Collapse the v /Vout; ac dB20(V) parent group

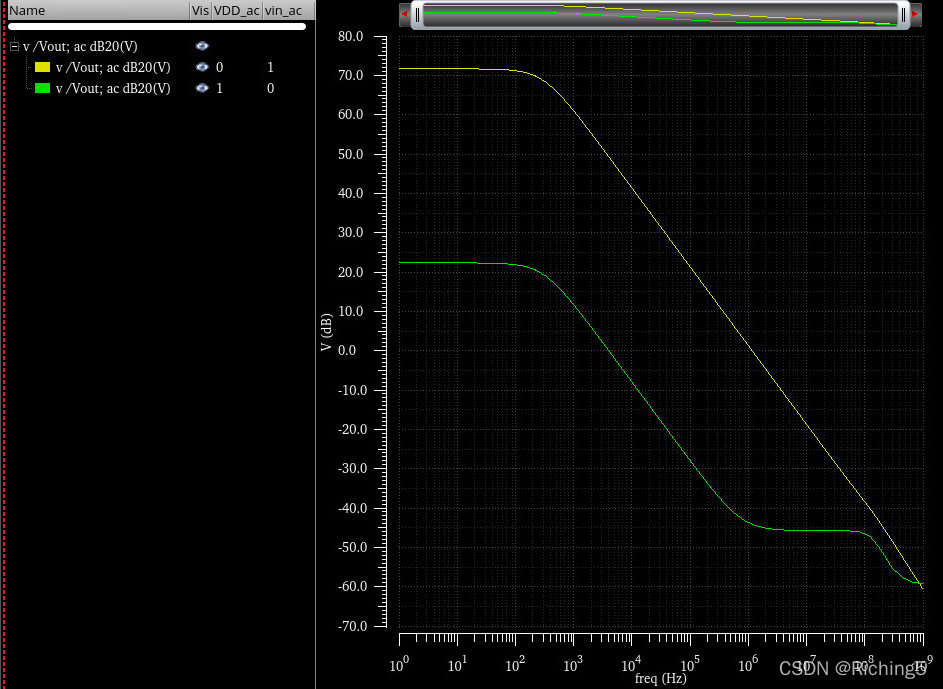tap(14, 46)
